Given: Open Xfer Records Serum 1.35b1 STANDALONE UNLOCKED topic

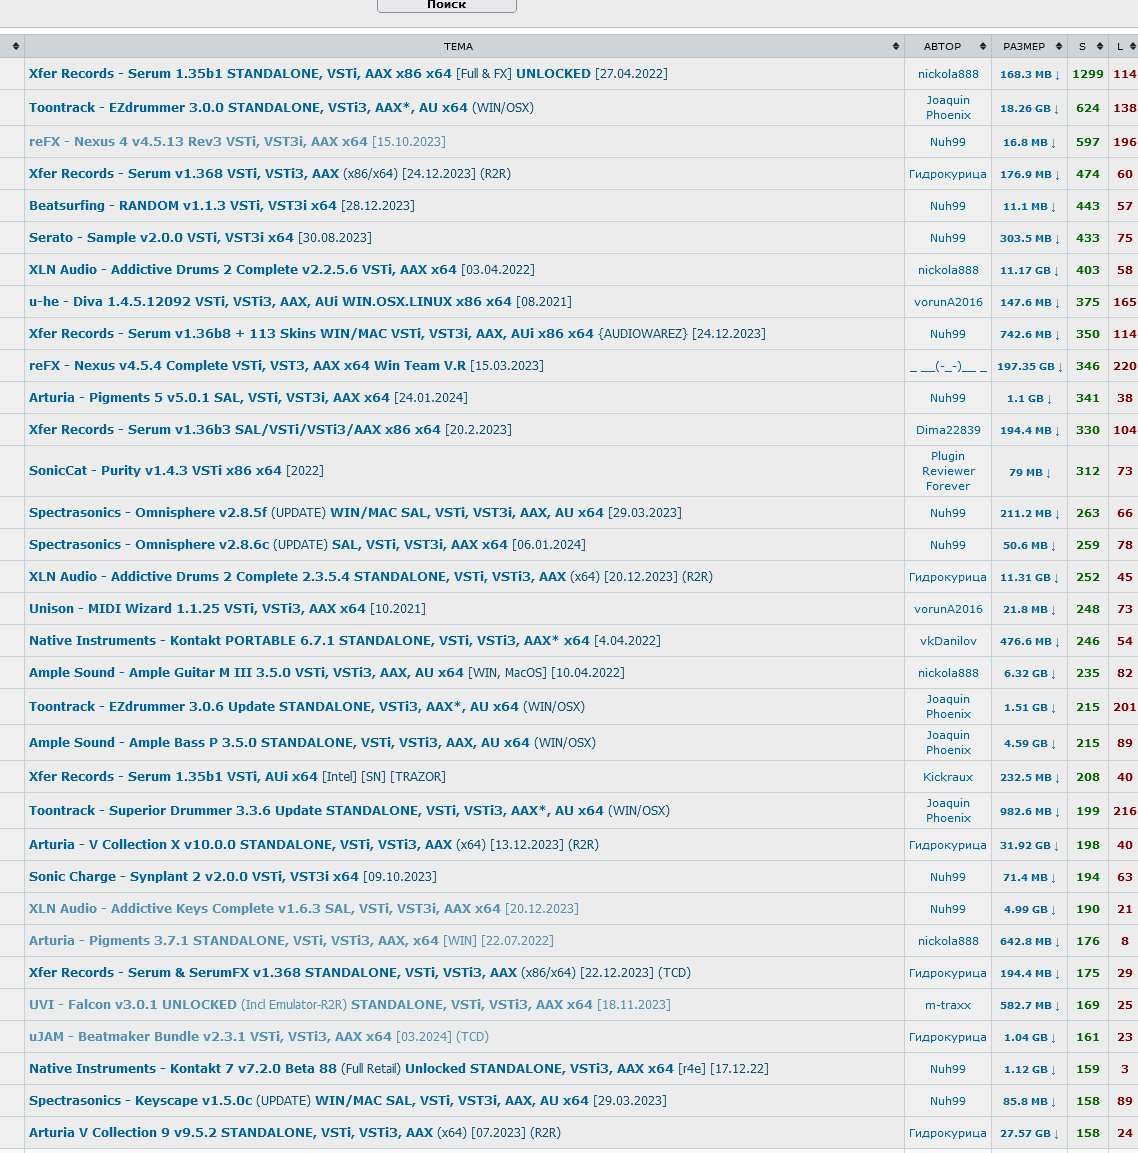Looking at the screenshot, I should (348, 74).
